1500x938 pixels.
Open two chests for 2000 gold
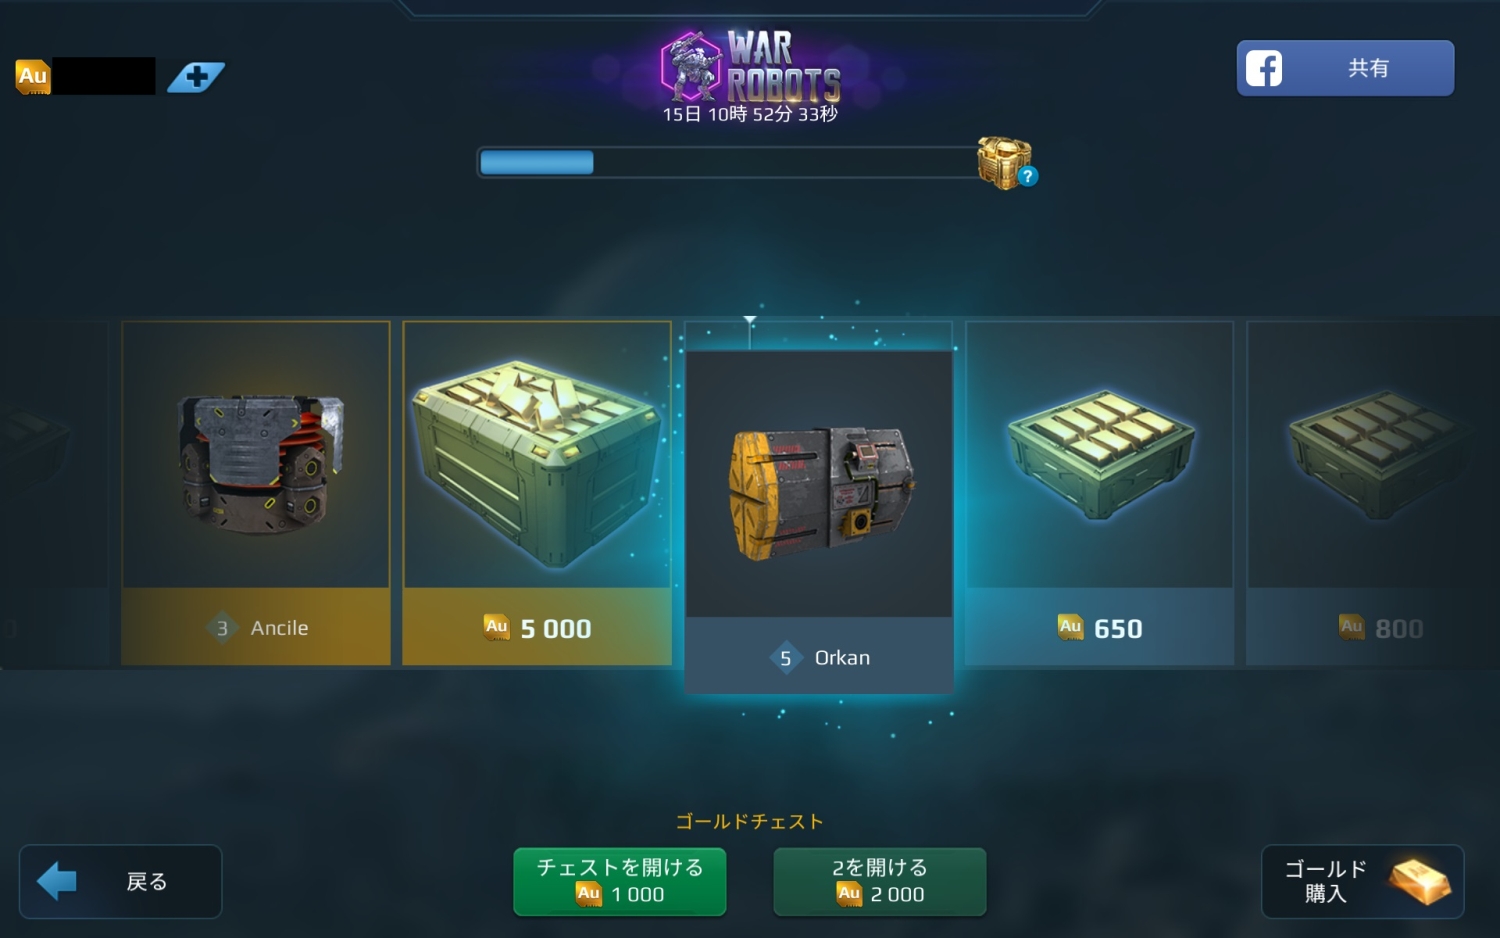[880, 881]
